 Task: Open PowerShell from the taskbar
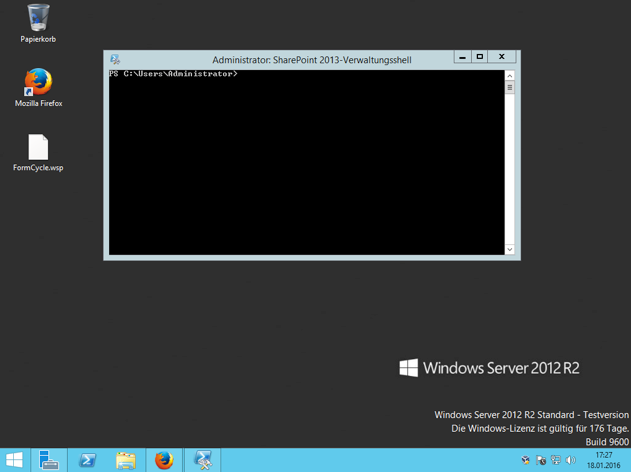(x=88, y=460)
